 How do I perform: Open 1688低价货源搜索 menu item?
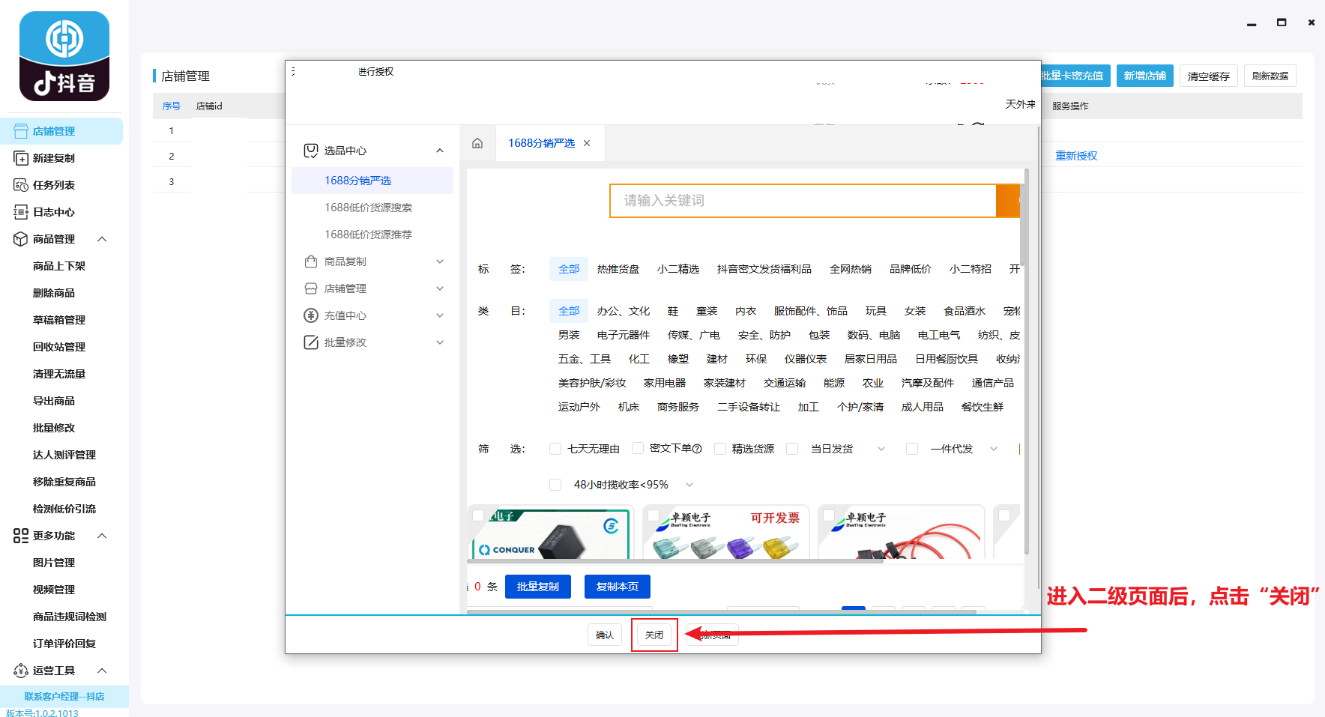pyautogui.click(x=368, y=207)
